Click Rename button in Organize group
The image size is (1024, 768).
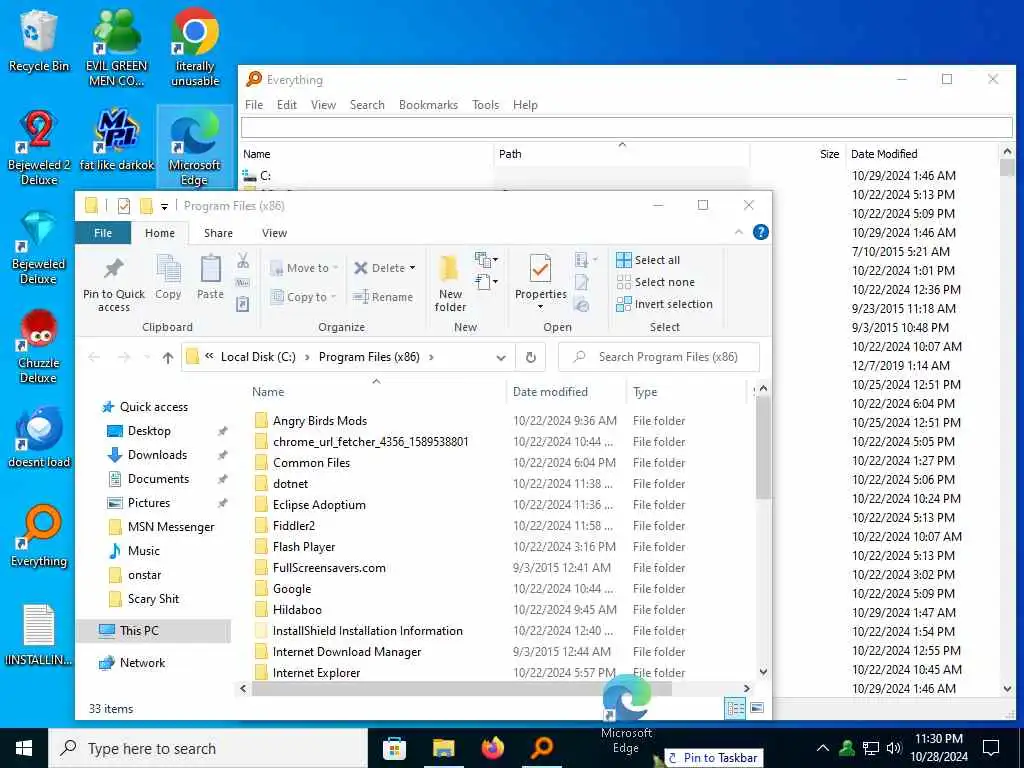pyautogui.click(x=383, y=297)
